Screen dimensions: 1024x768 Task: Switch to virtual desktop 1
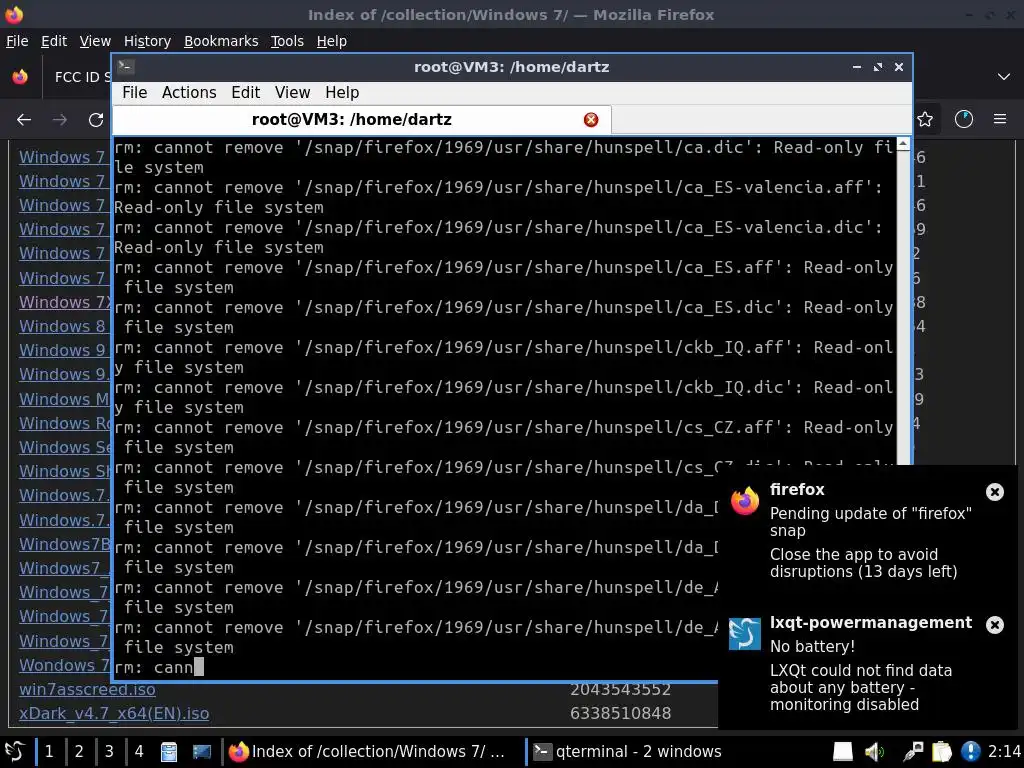click(x=49, y=752)
